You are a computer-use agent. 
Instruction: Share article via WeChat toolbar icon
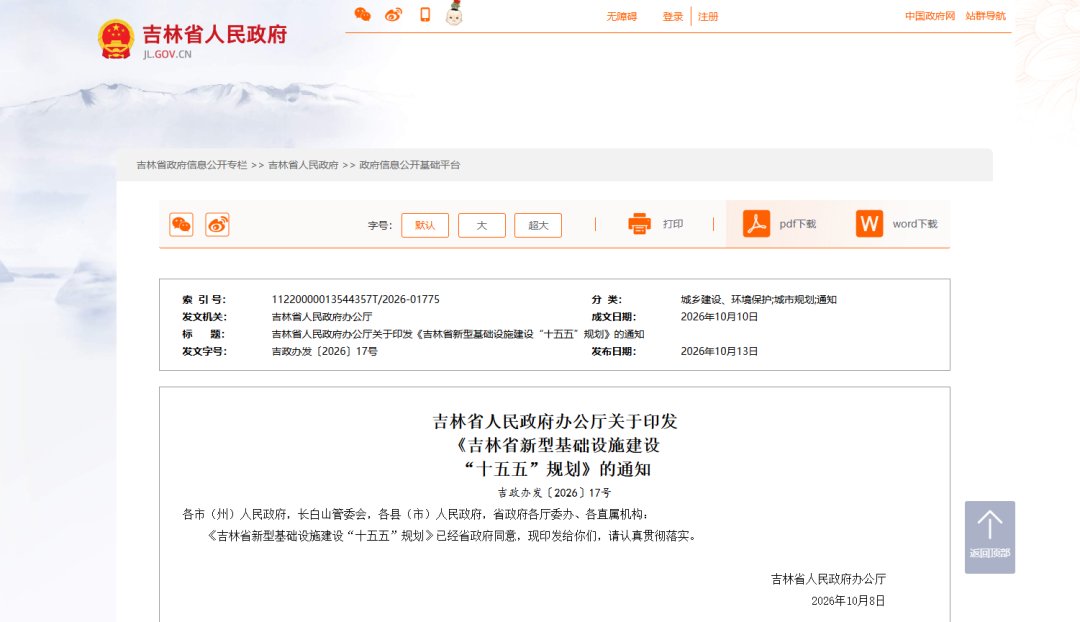pos(181,225)
